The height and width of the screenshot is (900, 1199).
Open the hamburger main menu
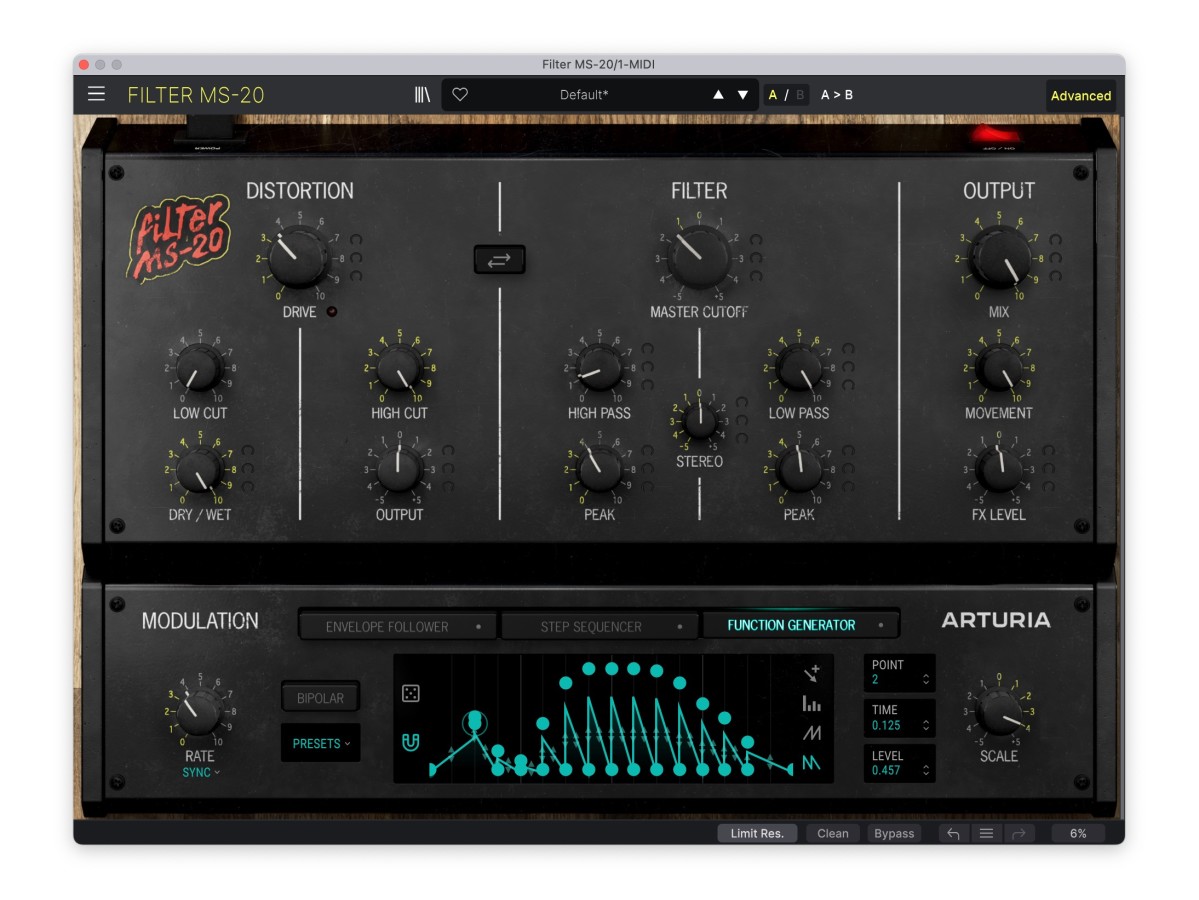(x=96, y=94)
